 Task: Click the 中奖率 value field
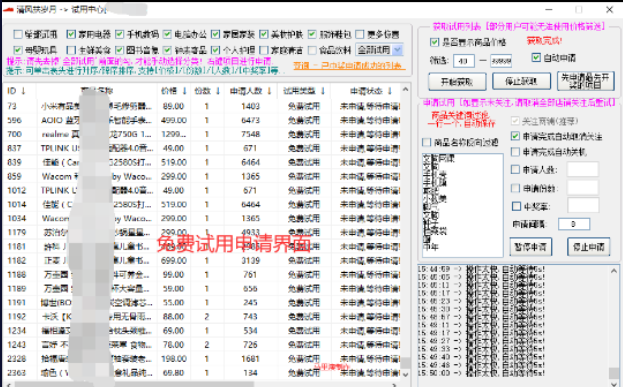(583, 206)
